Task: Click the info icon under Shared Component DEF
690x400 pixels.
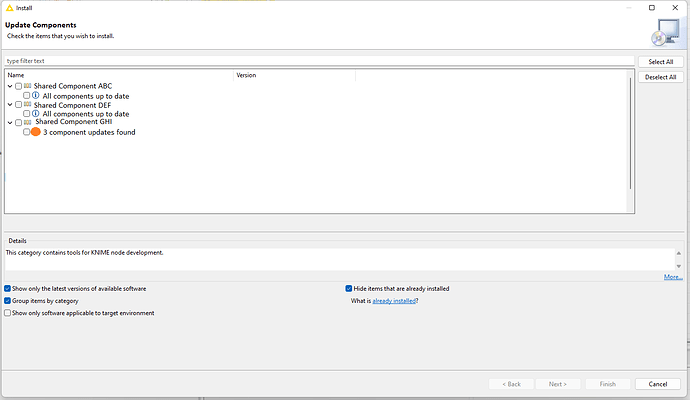Action: pyautogui.click(x=36, y=114)
